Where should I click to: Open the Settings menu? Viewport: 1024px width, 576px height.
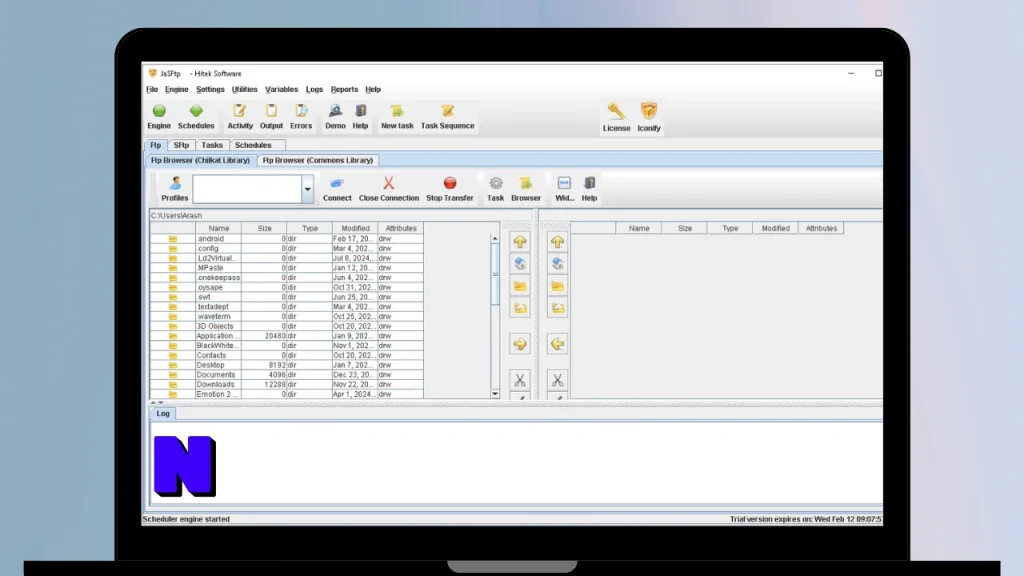pos(210,89)
